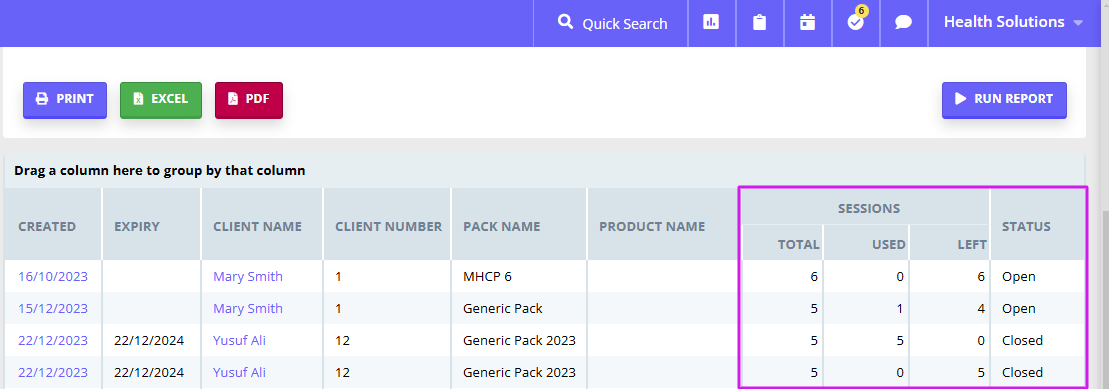Open tasks checkmark icon with badge 6
The image size is (1109, 389).
click(x=856, y=21)
